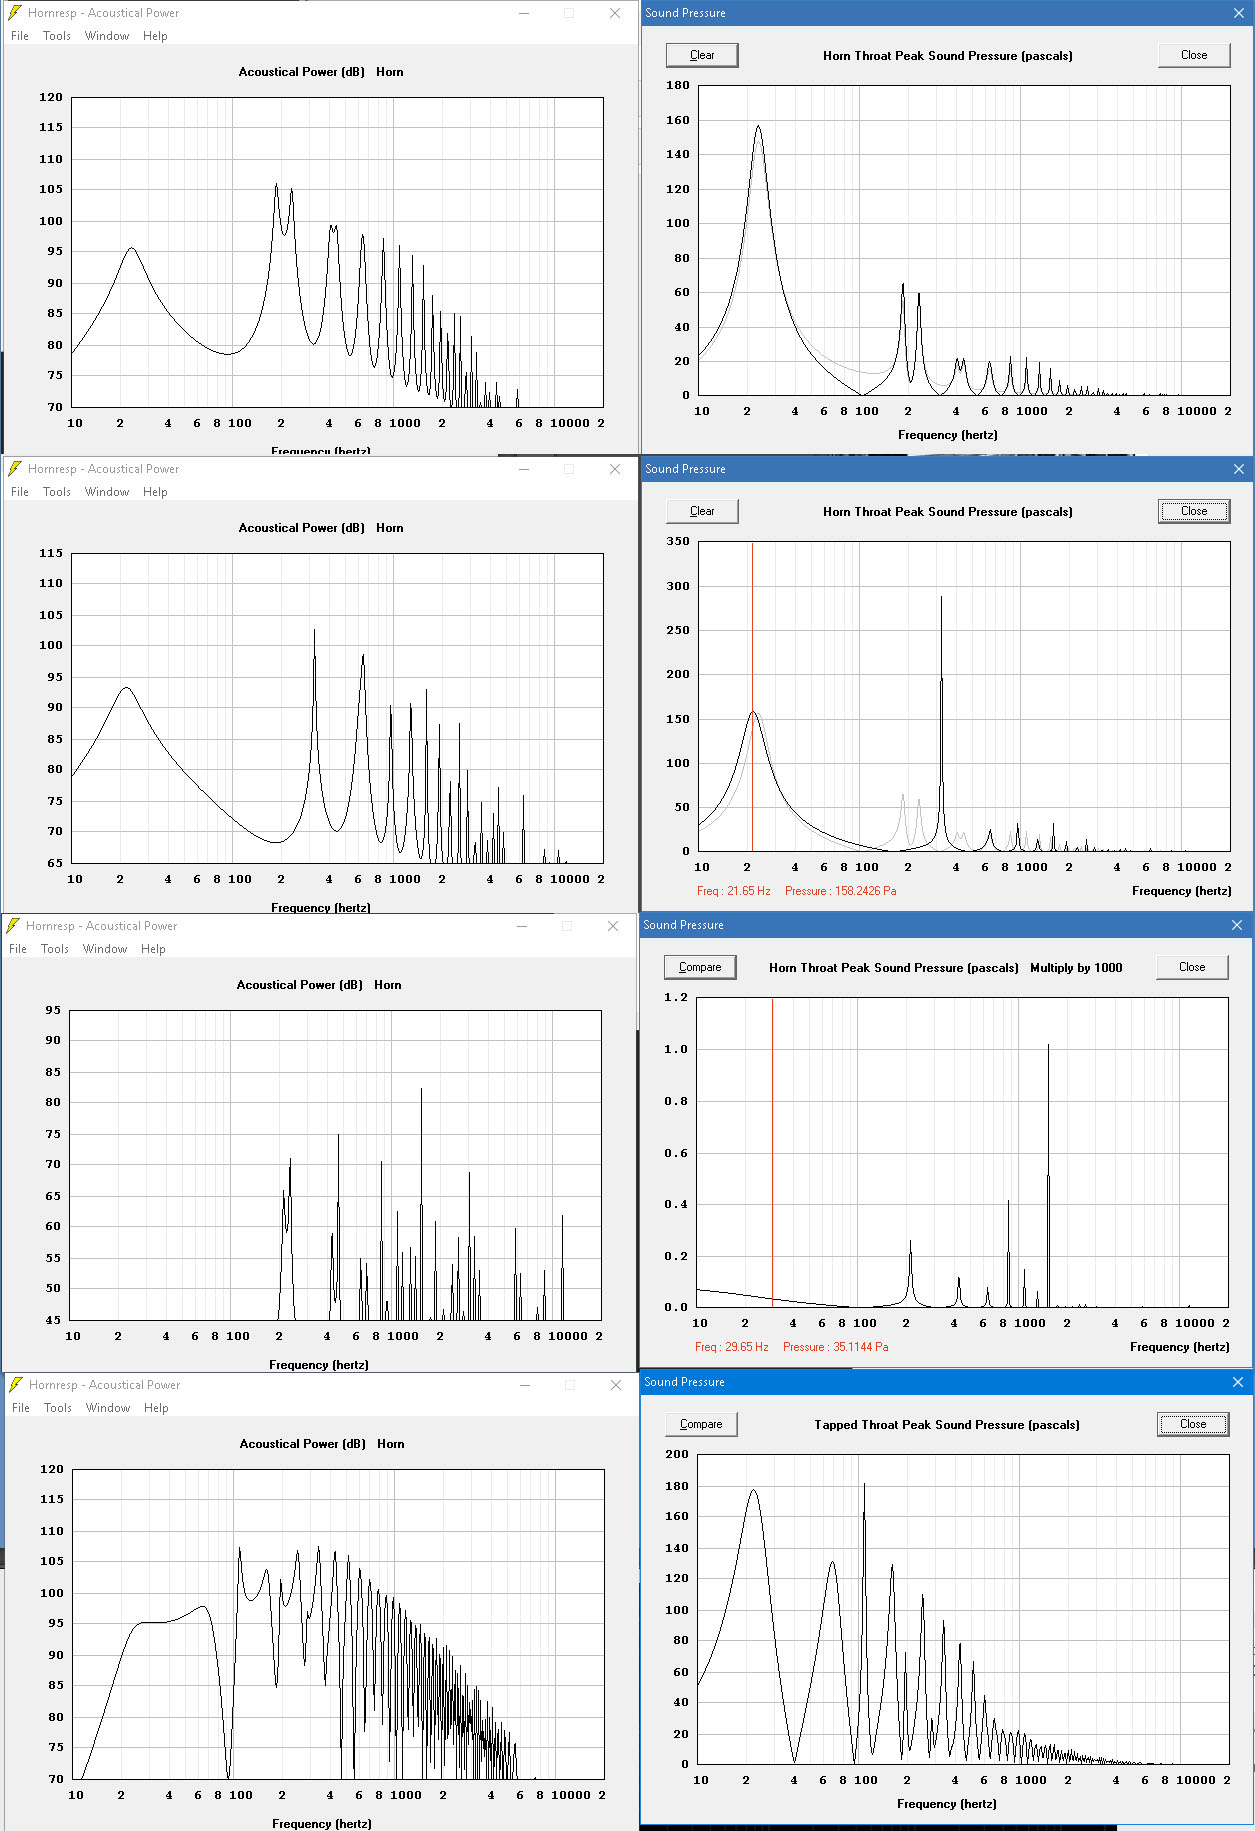The image size is (1255, 1831).
Task: Click Hornresp lightning icon beside Tapped Throat chart window
Action: (x=16, y=1384)
